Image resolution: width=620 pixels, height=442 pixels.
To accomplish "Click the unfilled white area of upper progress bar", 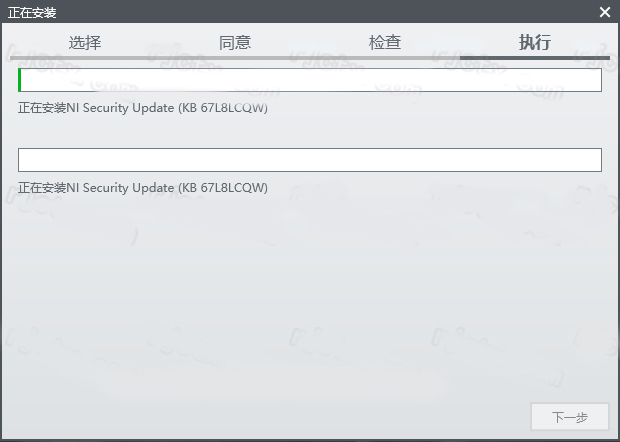I will tap(310, 80).
